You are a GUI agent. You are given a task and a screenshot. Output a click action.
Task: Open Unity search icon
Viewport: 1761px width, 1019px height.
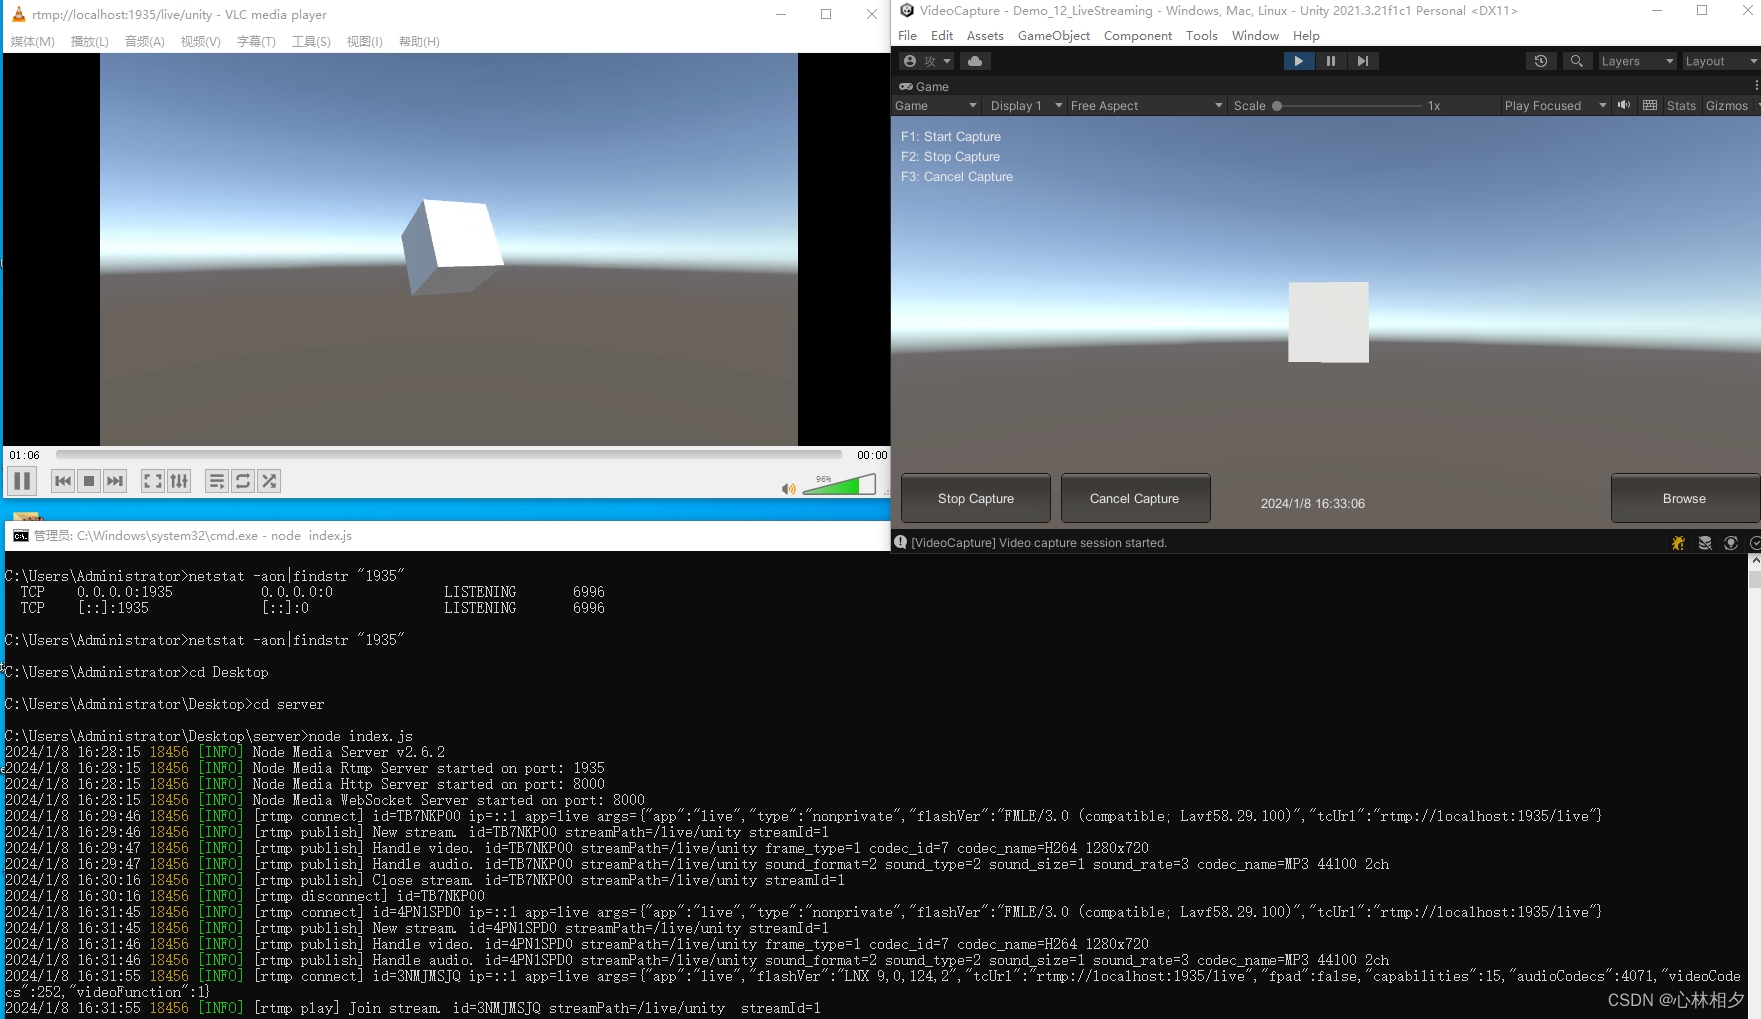(x=1577, y=61)
